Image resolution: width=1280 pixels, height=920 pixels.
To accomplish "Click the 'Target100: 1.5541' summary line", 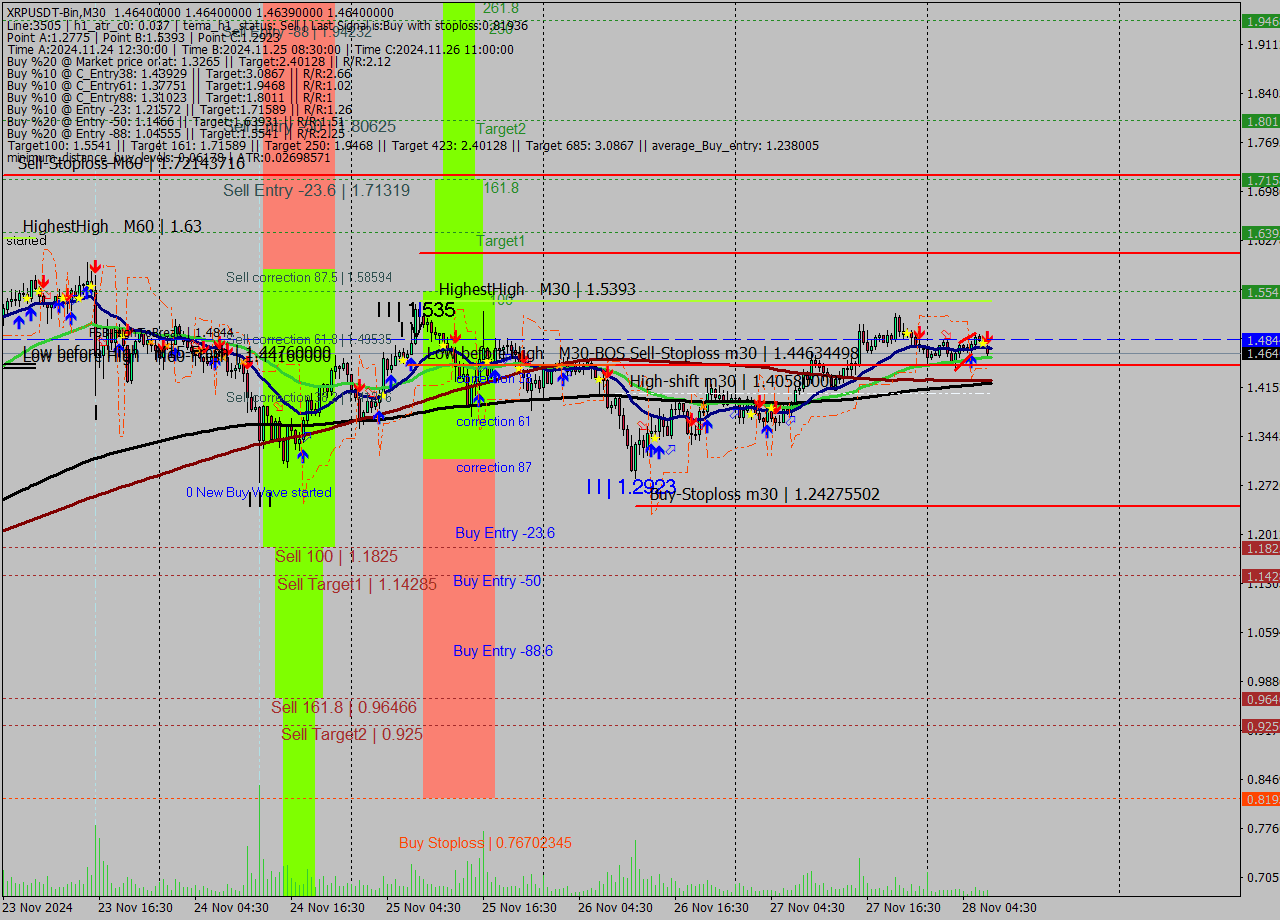I will pyautogui.click(x=412, y=146).
